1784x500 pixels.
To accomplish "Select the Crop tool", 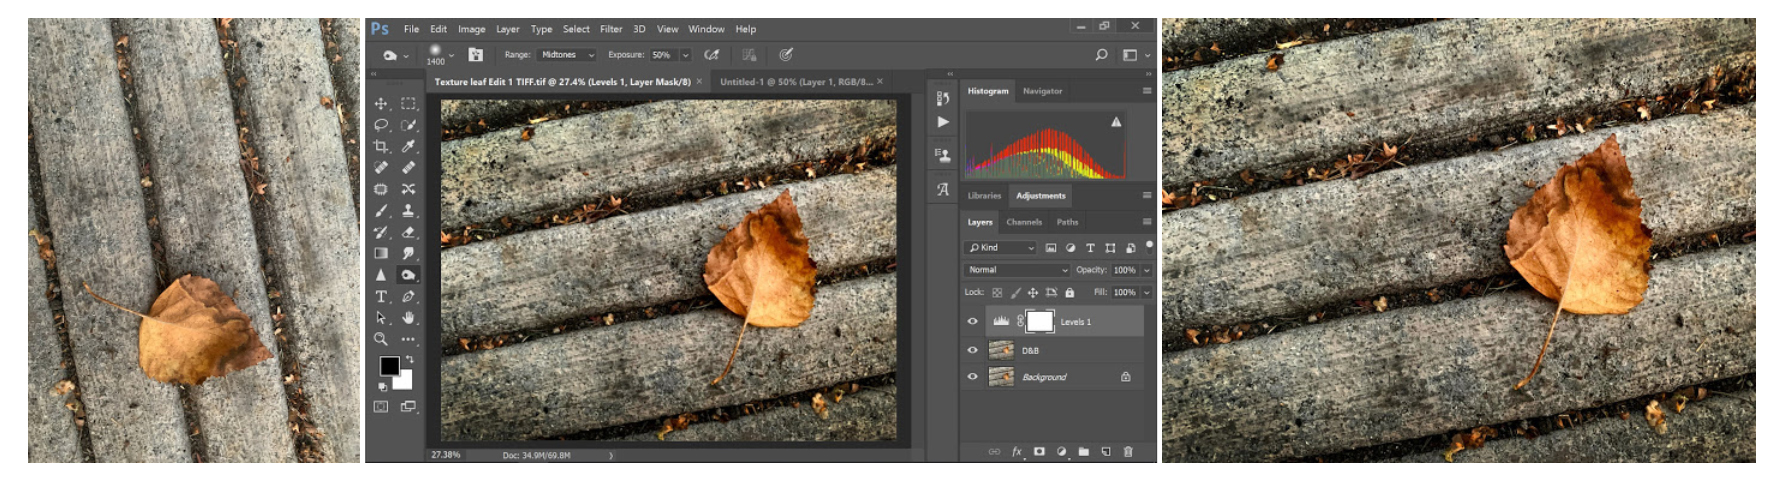I will 381,146.
